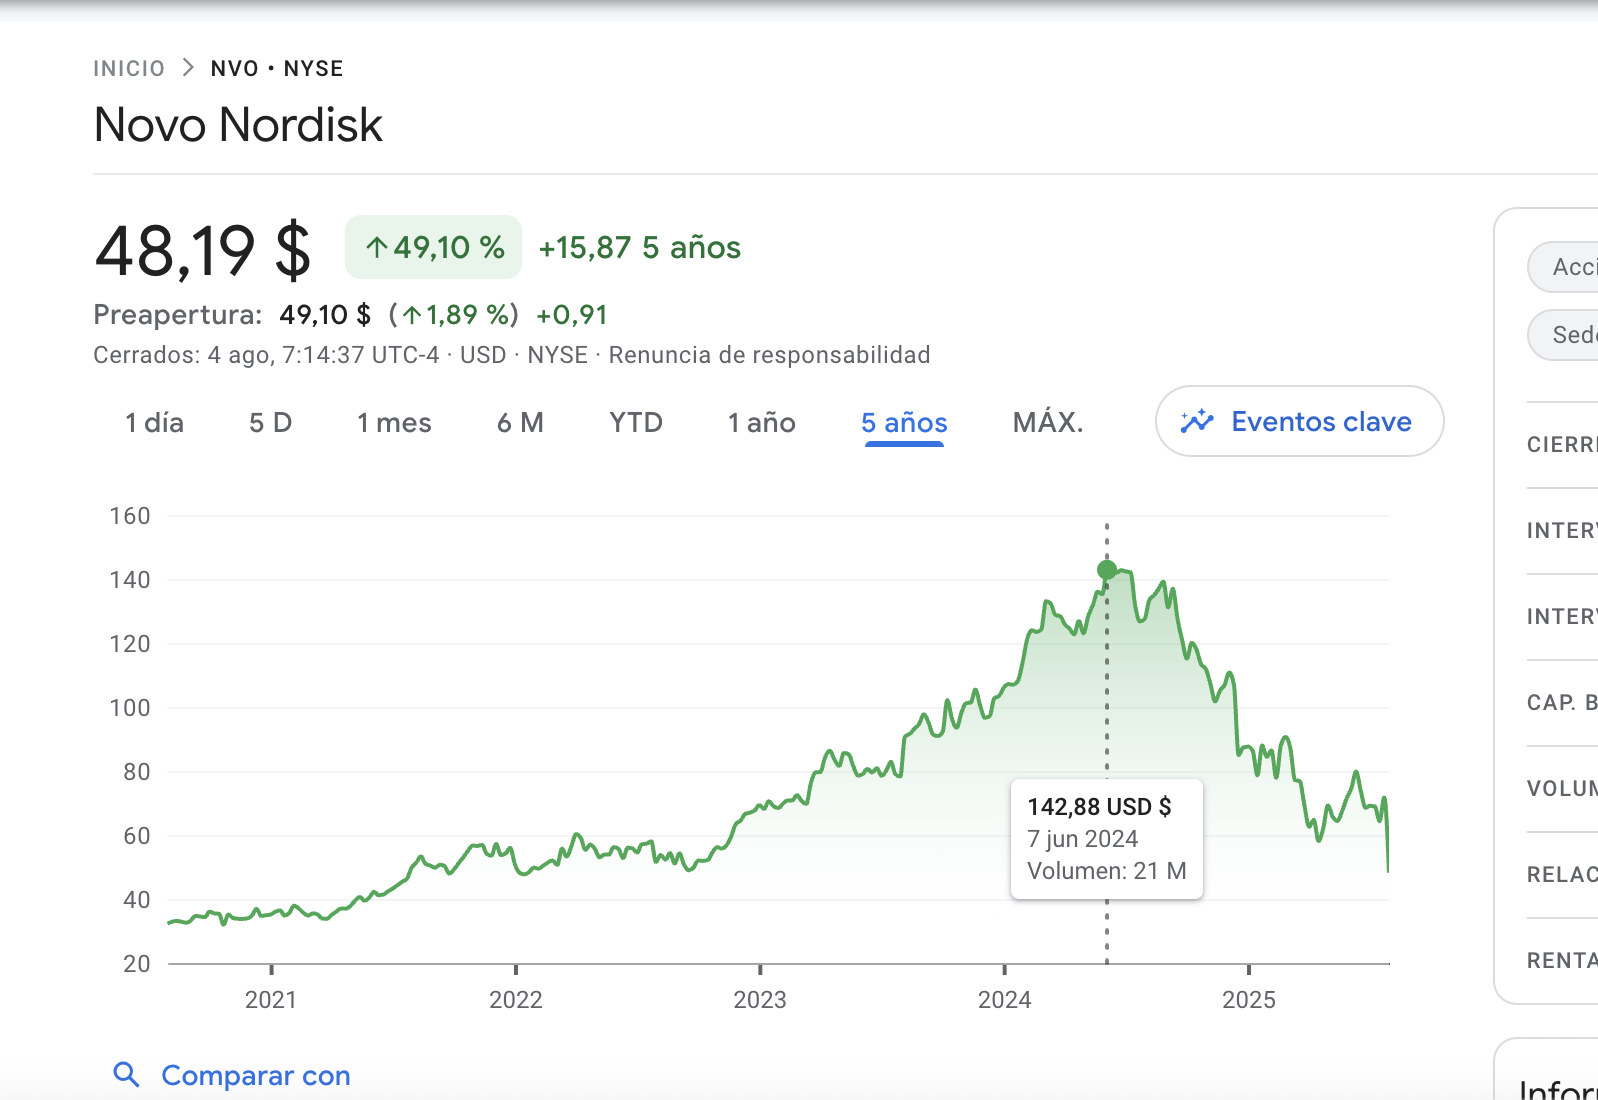Select the 1 día time range
The image size is (1598, 1100).
pyautogui.click(x=154, y=423)
